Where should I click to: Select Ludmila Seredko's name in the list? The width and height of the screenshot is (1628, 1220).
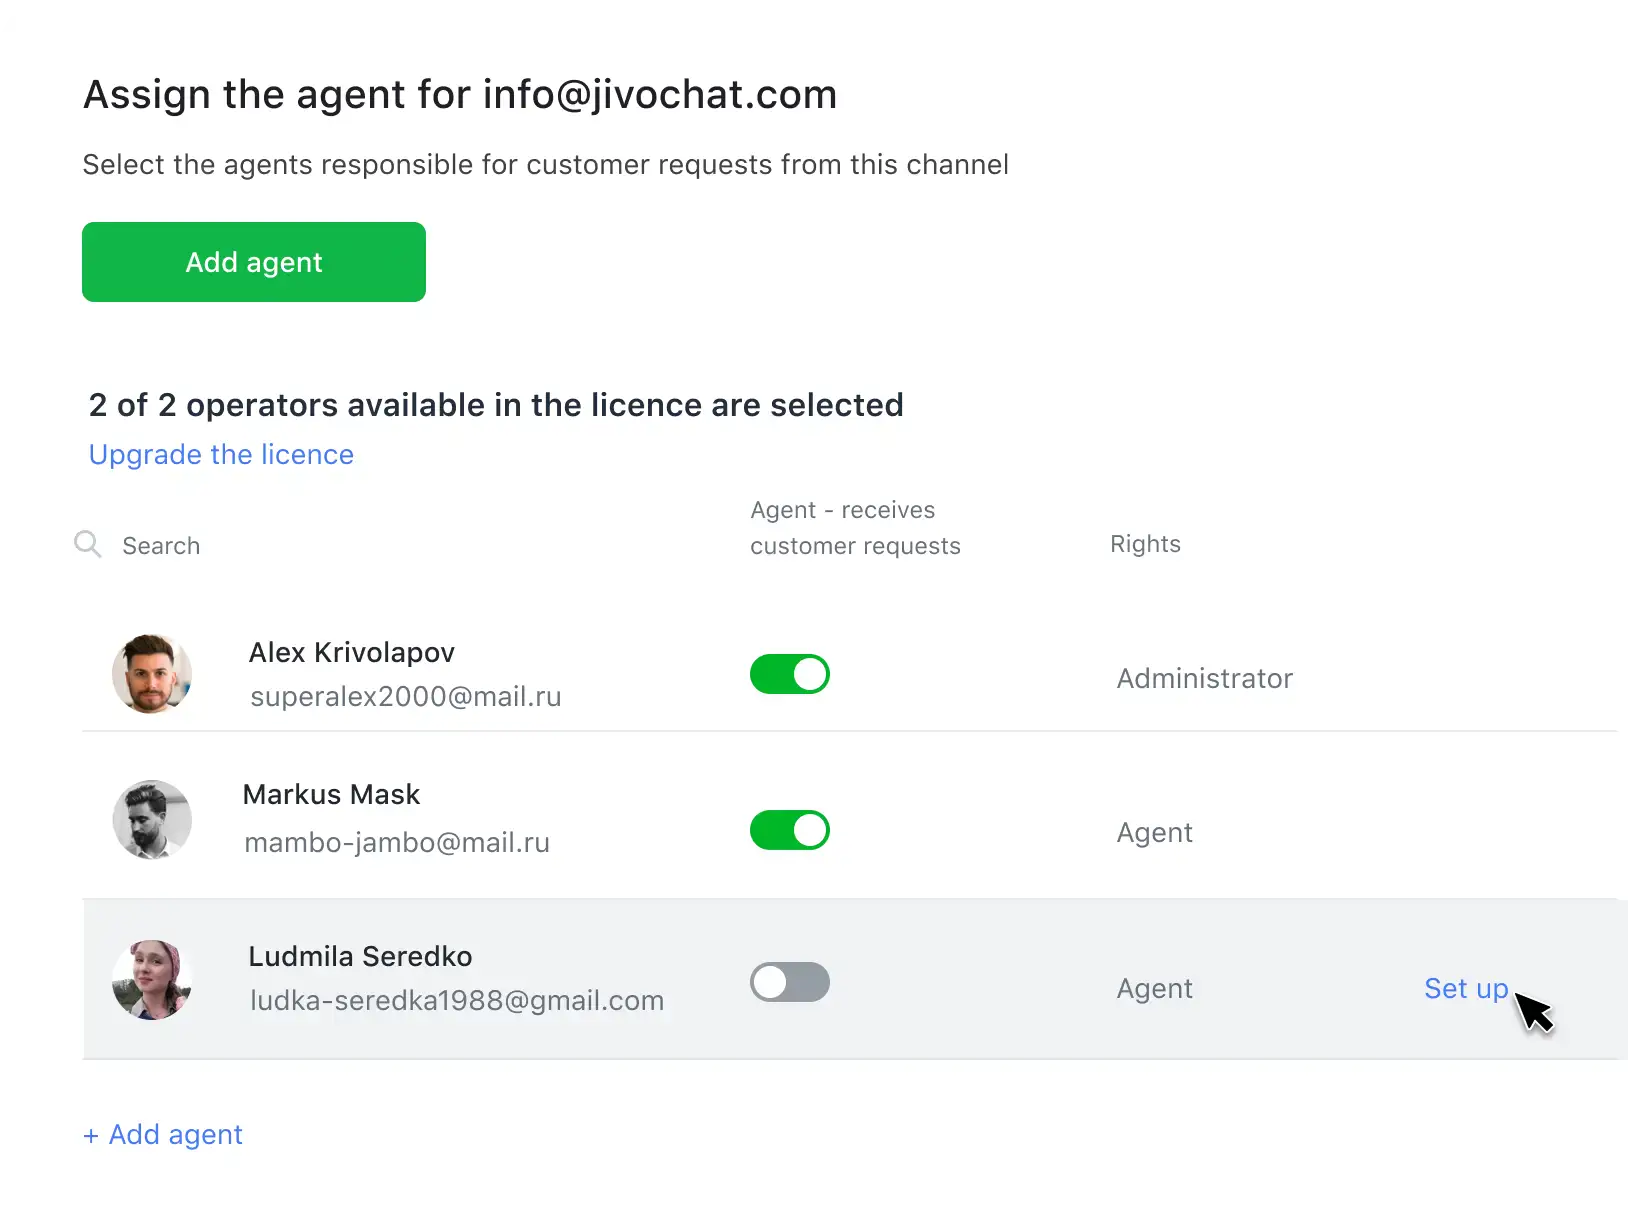coord(360,957)
